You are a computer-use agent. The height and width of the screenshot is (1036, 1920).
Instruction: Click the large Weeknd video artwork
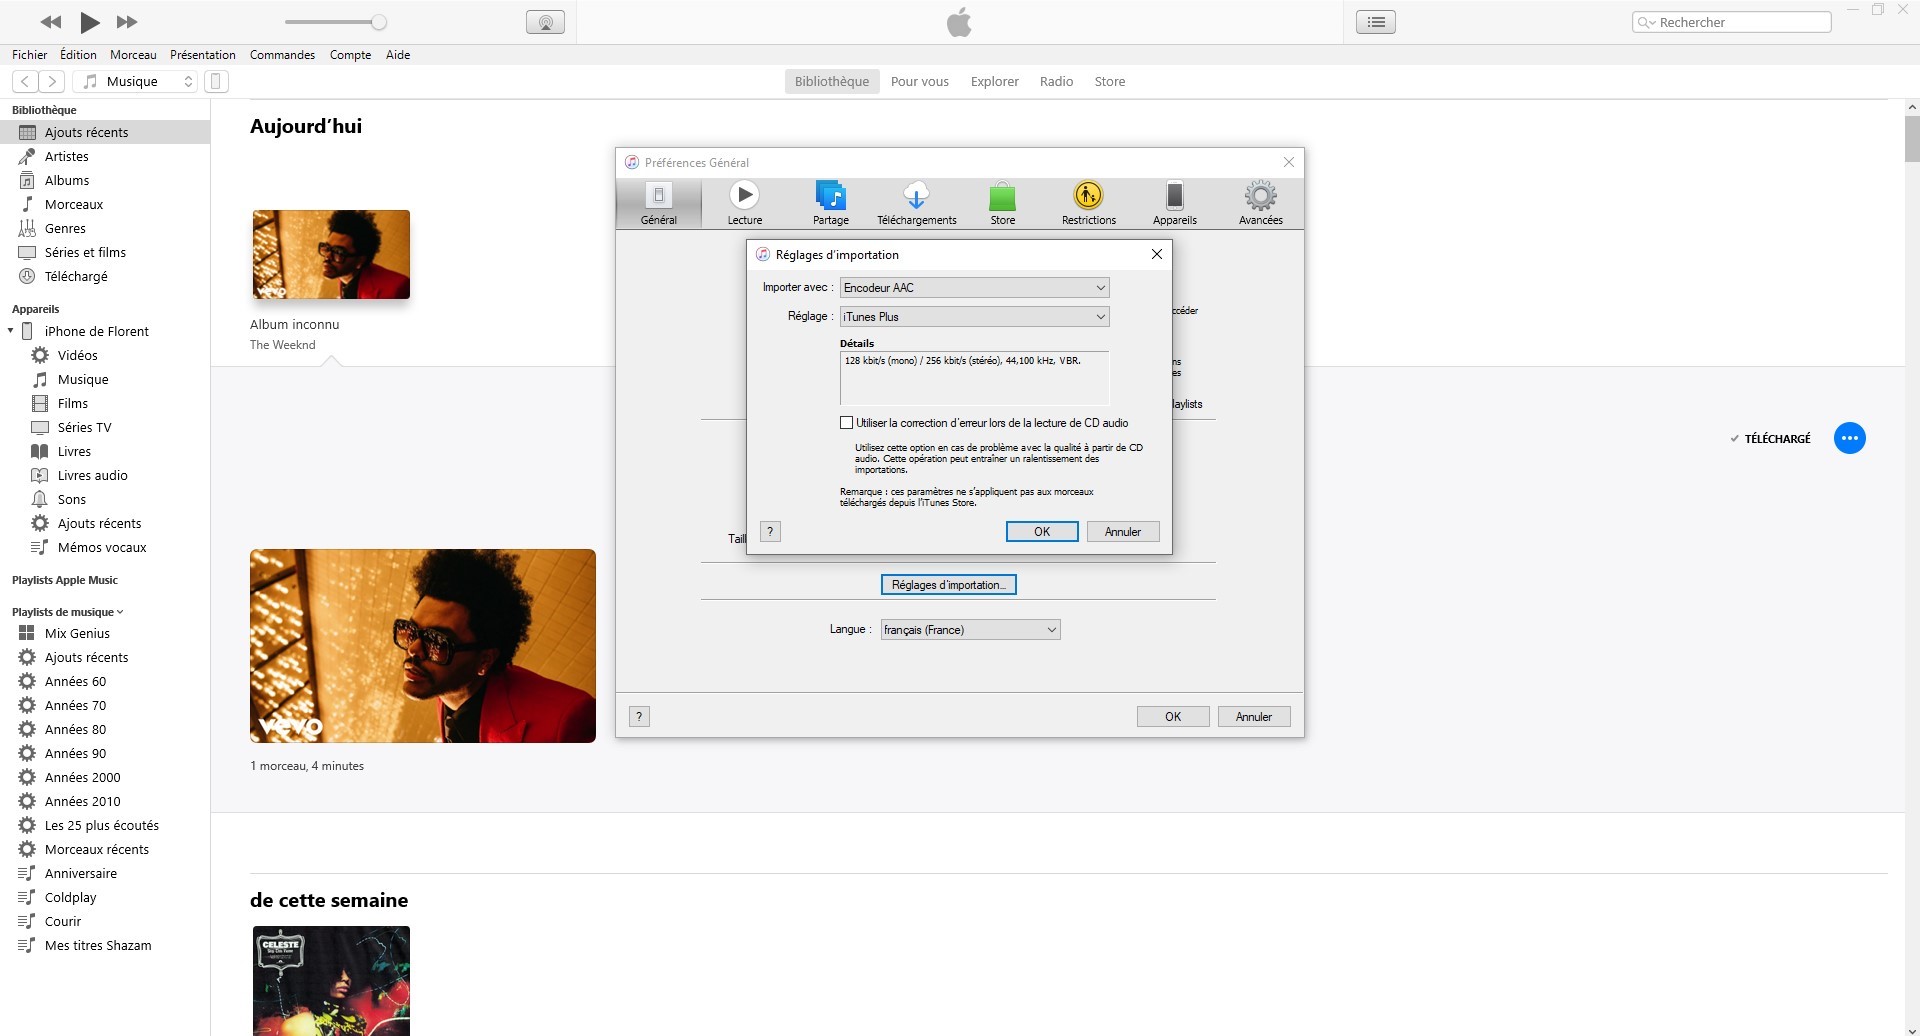423,646
